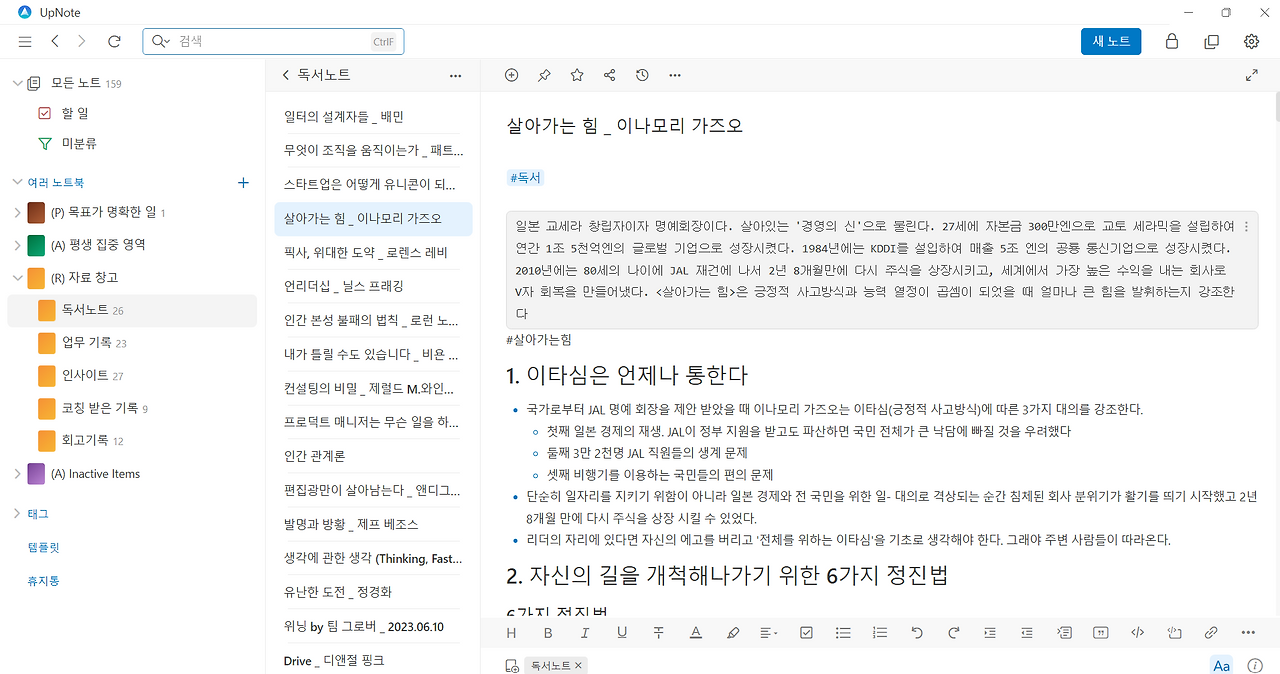Expand the (P) 목표가 명확한 일 notebook
This screenshot has height=674, width=1280.
(x=18, y=212)
